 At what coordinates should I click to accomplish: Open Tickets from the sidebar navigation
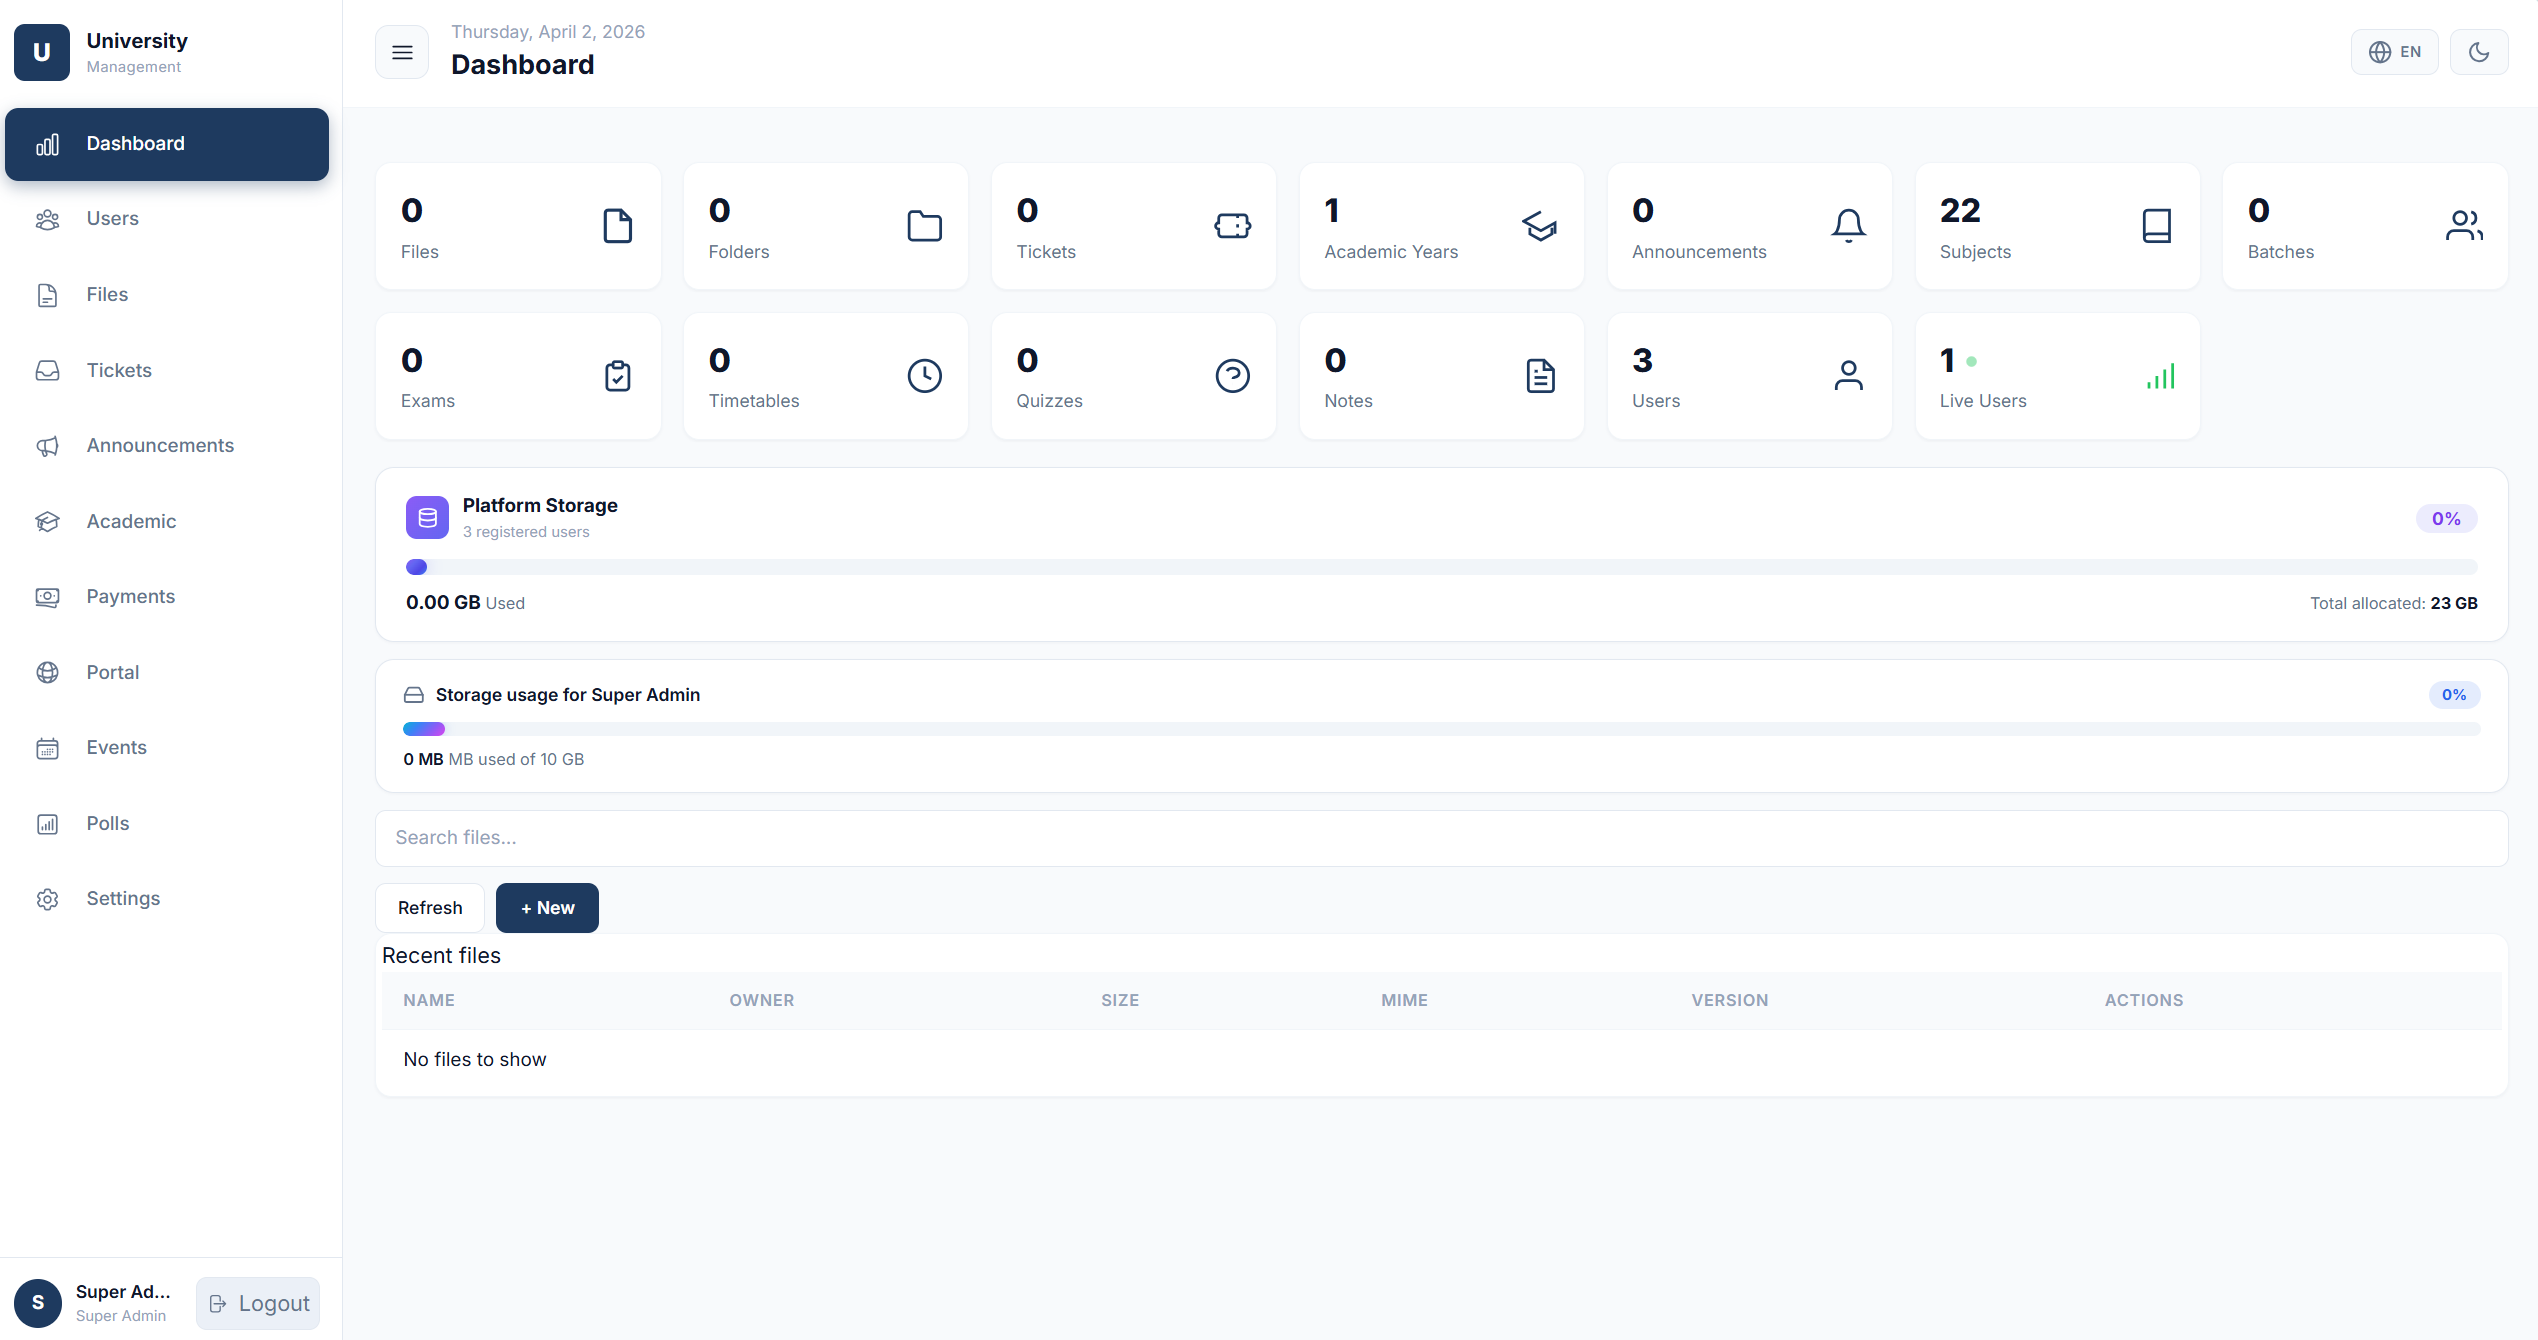[119, 370]
